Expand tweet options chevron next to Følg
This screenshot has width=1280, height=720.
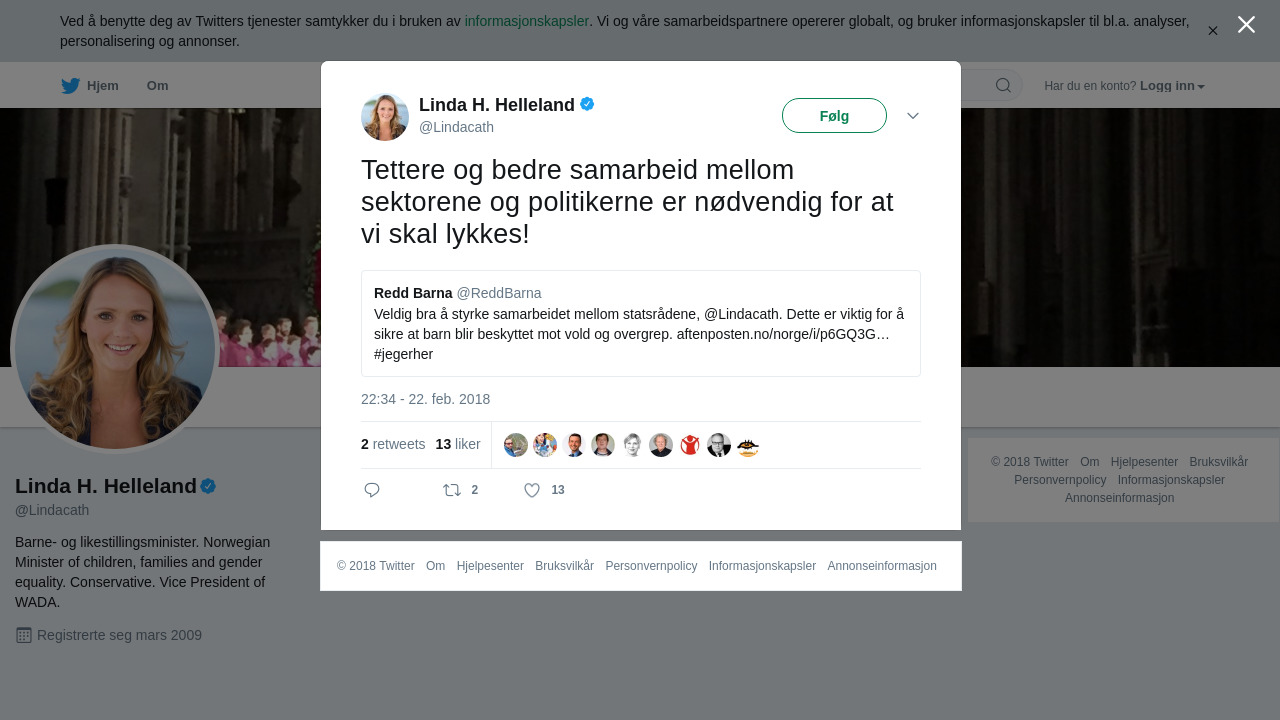[913, 116]
